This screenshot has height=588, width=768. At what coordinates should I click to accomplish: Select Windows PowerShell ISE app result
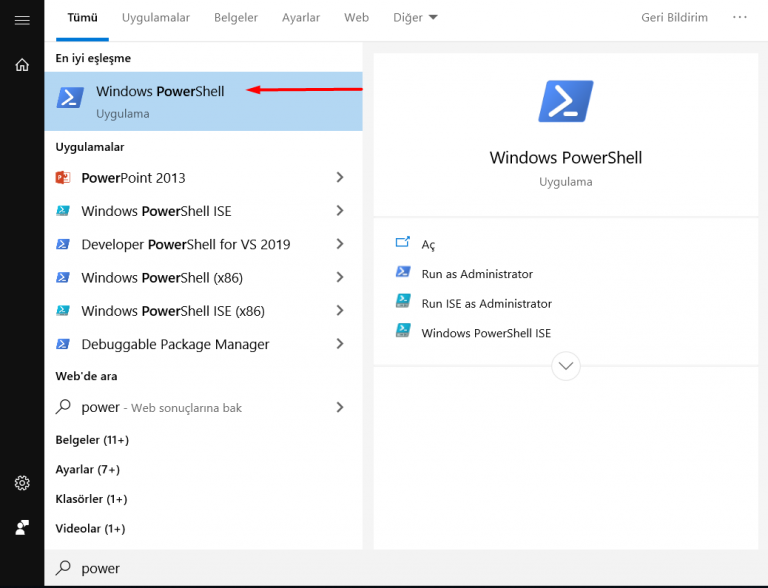(x=203, y=211)
